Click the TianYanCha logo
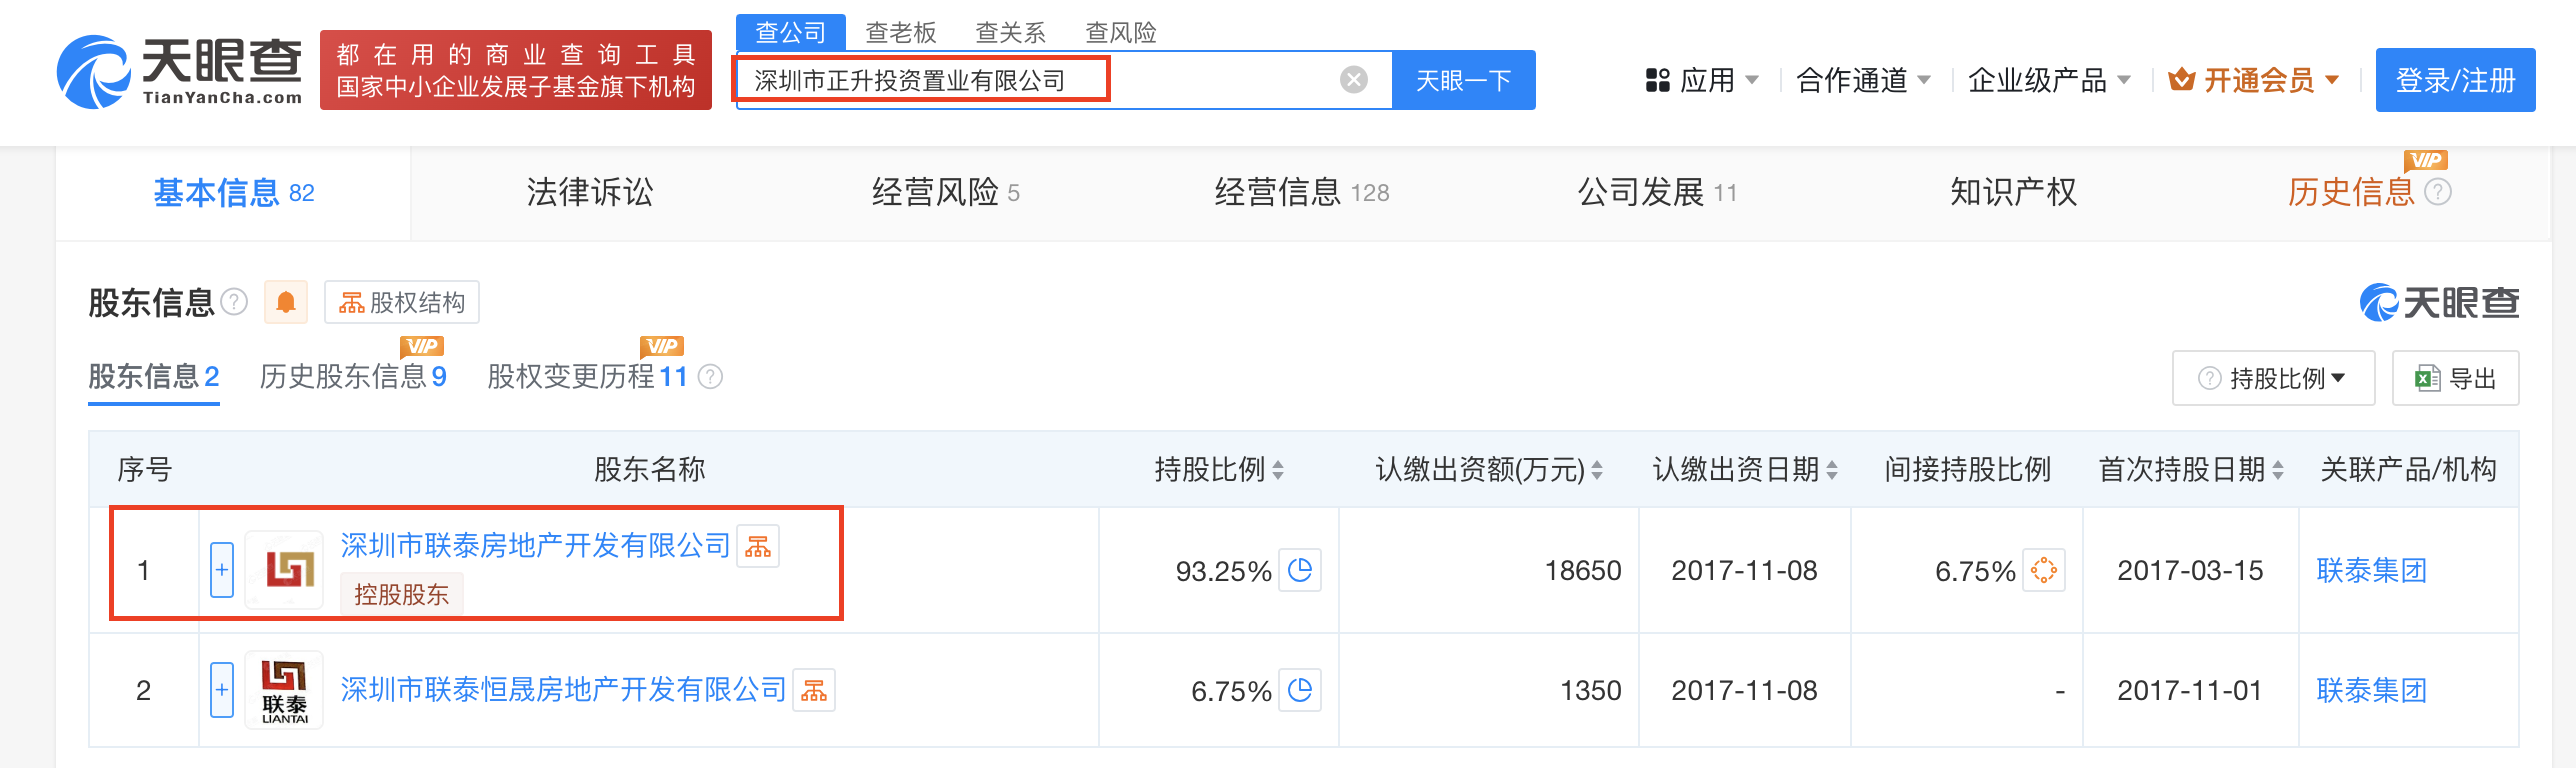This screenshot has height=768, width=2576. pyautogui.click(x=180, y=71)
